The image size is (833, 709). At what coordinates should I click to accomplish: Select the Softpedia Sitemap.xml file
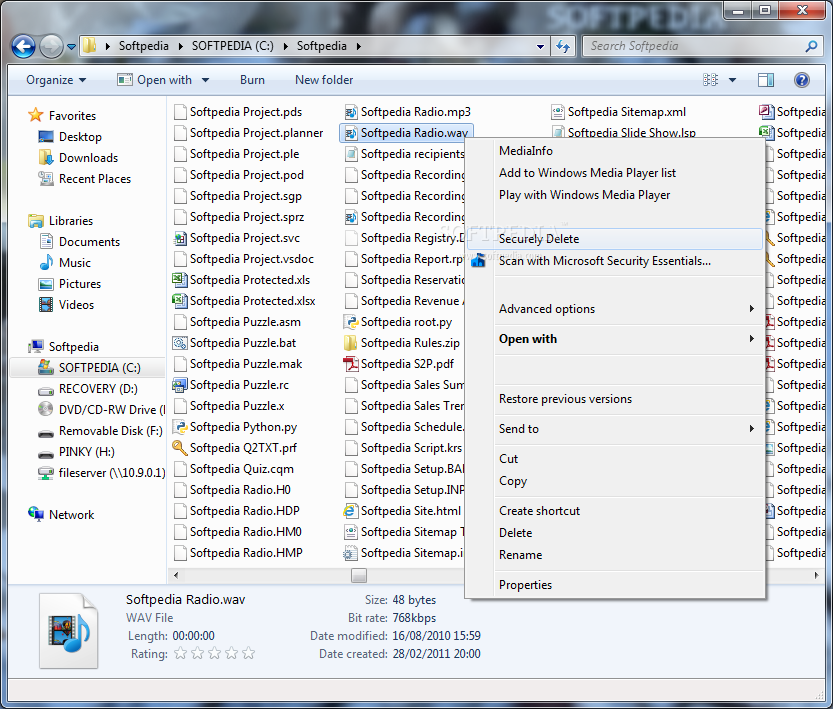[618, 112]
